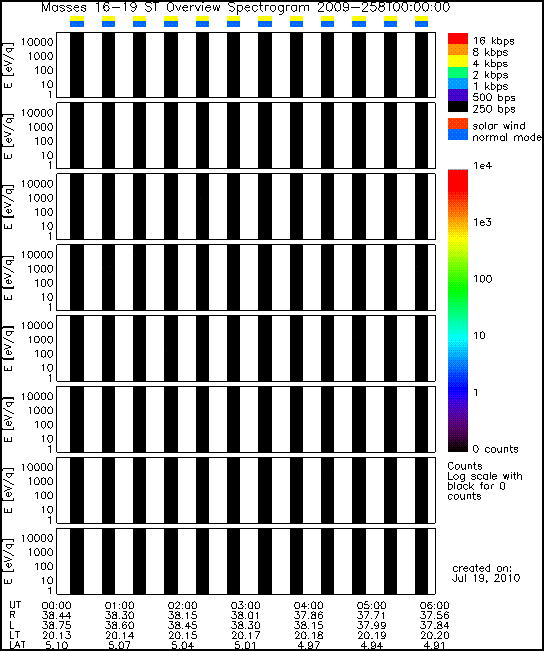Click the first yellow-blue telemetry indicator at top
The height and width of the screenshot is (651, 544).
click(77, 22)
